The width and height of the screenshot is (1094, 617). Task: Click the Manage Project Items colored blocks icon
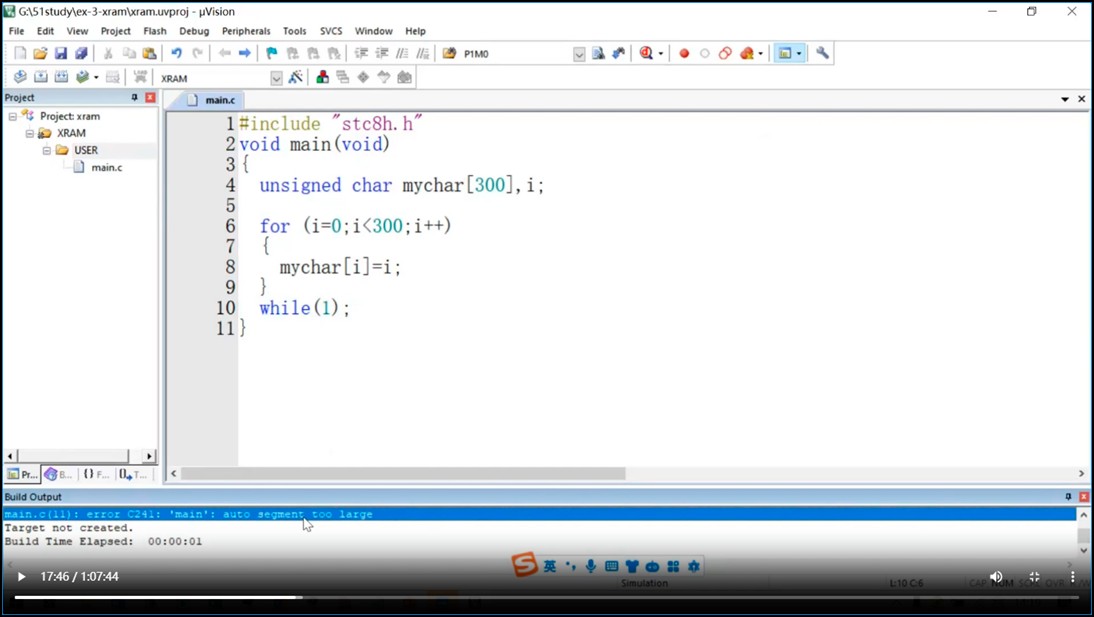322,78
